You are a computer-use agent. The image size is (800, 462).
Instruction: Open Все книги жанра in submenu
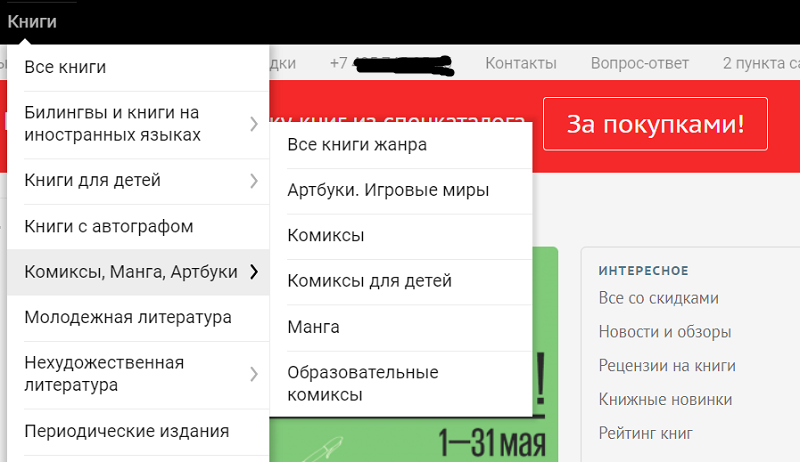click(x=357, y=145)
